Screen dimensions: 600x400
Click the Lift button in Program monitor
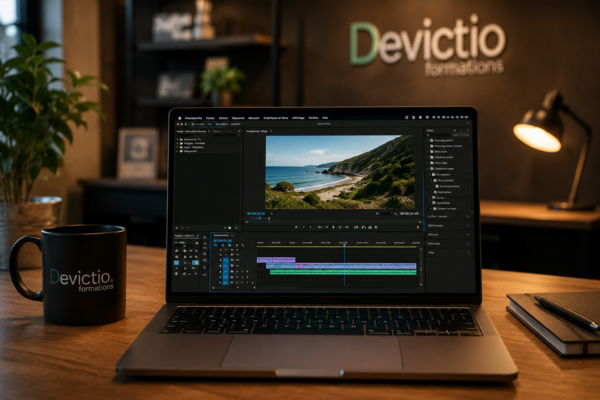tap(356, 227)
